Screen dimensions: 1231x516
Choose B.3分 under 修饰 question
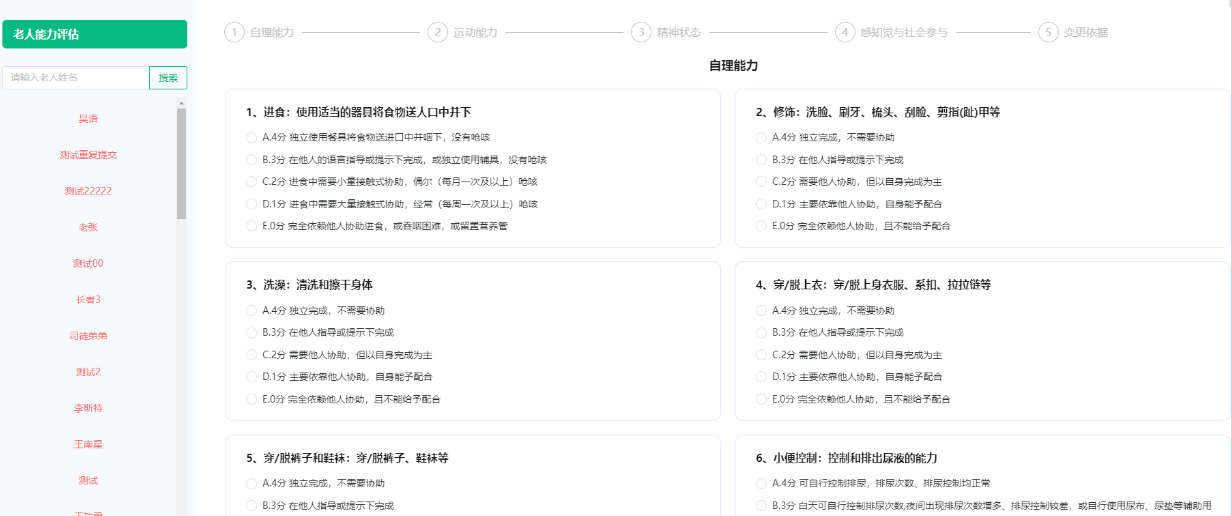tap(761, 159)
